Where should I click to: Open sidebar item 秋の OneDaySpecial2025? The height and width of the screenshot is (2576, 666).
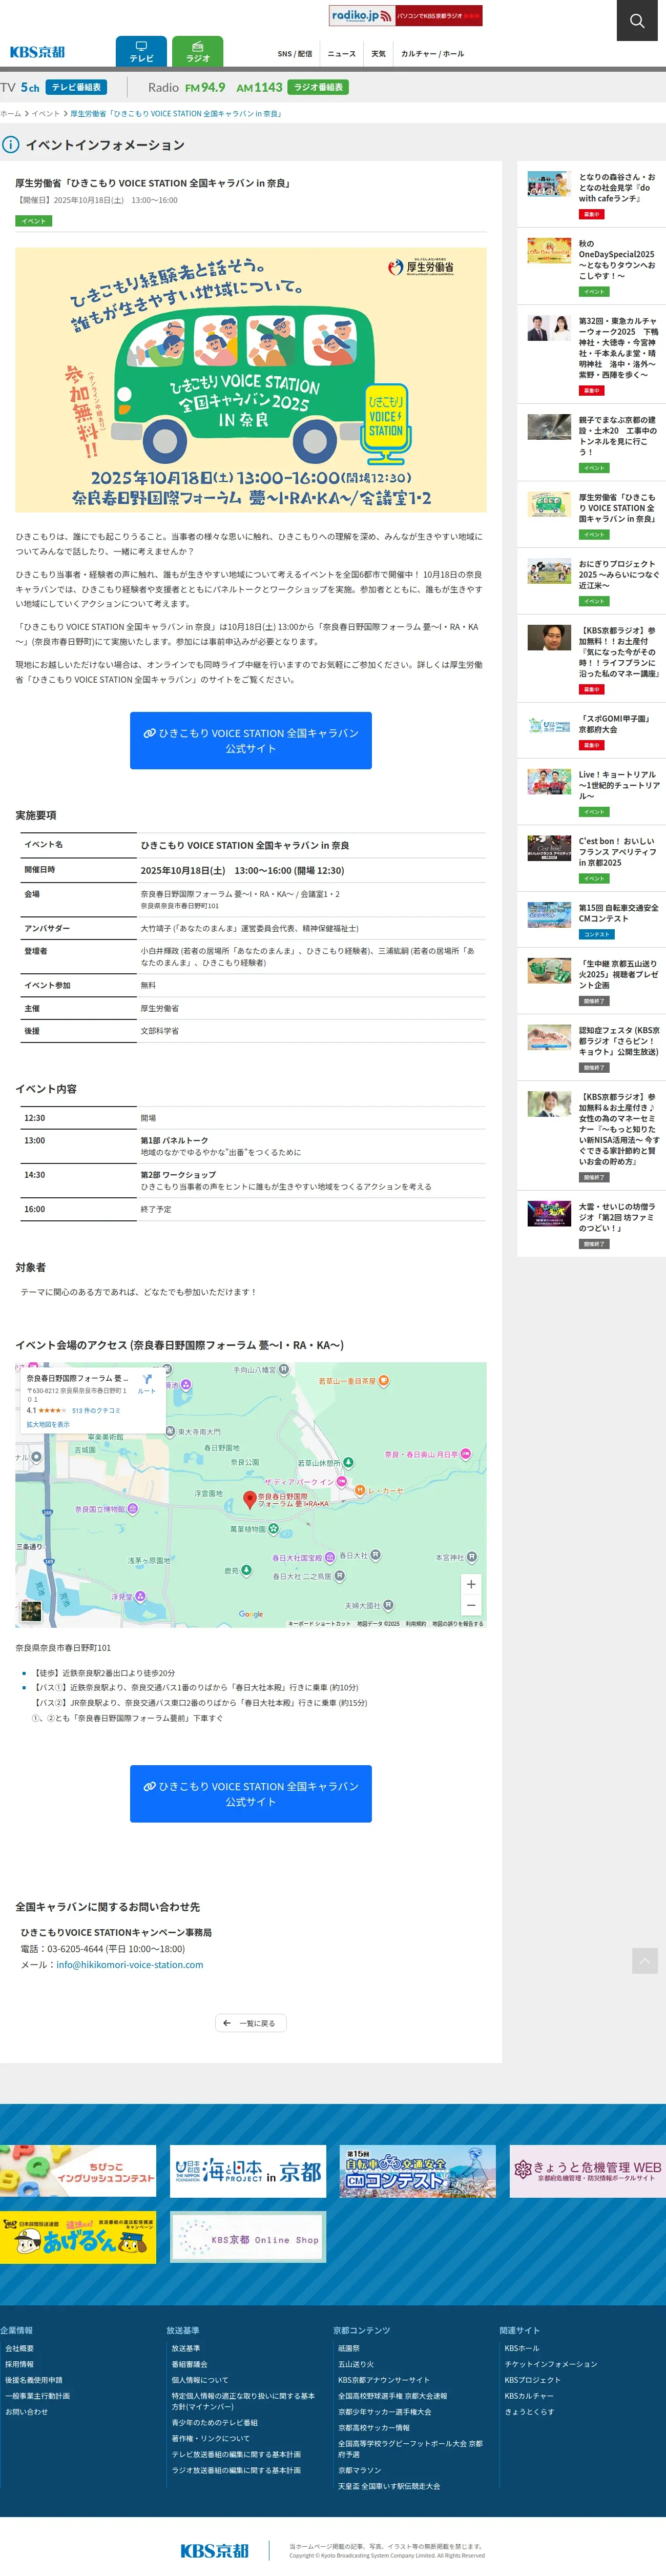[x=591, y=267]
